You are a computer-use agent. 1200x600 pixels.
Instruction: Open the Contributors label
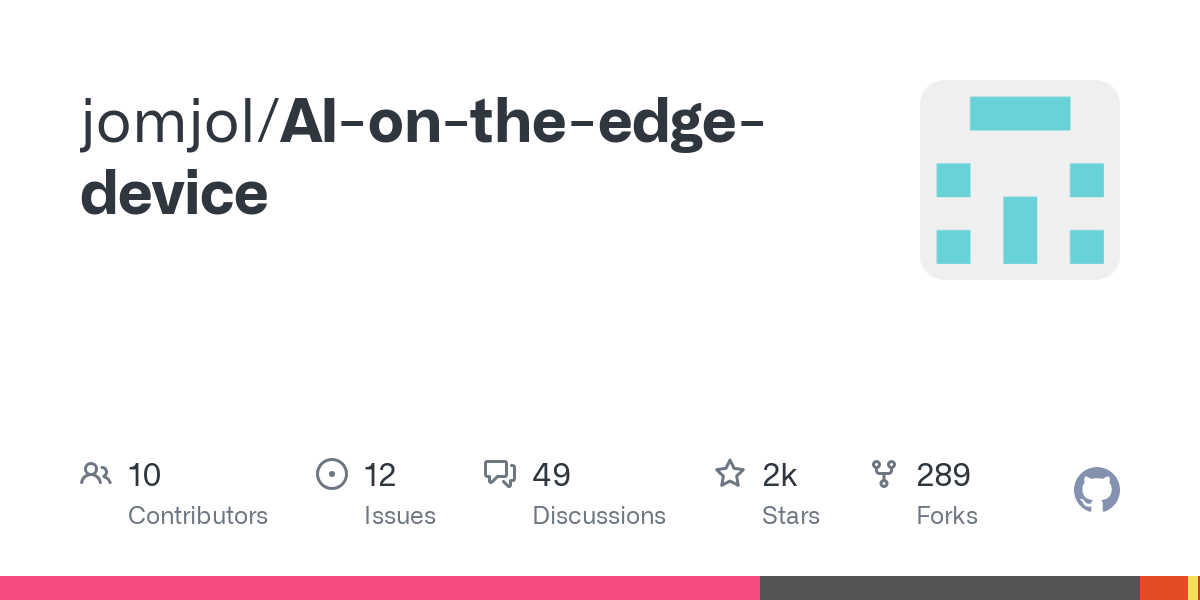coord(198,516)
